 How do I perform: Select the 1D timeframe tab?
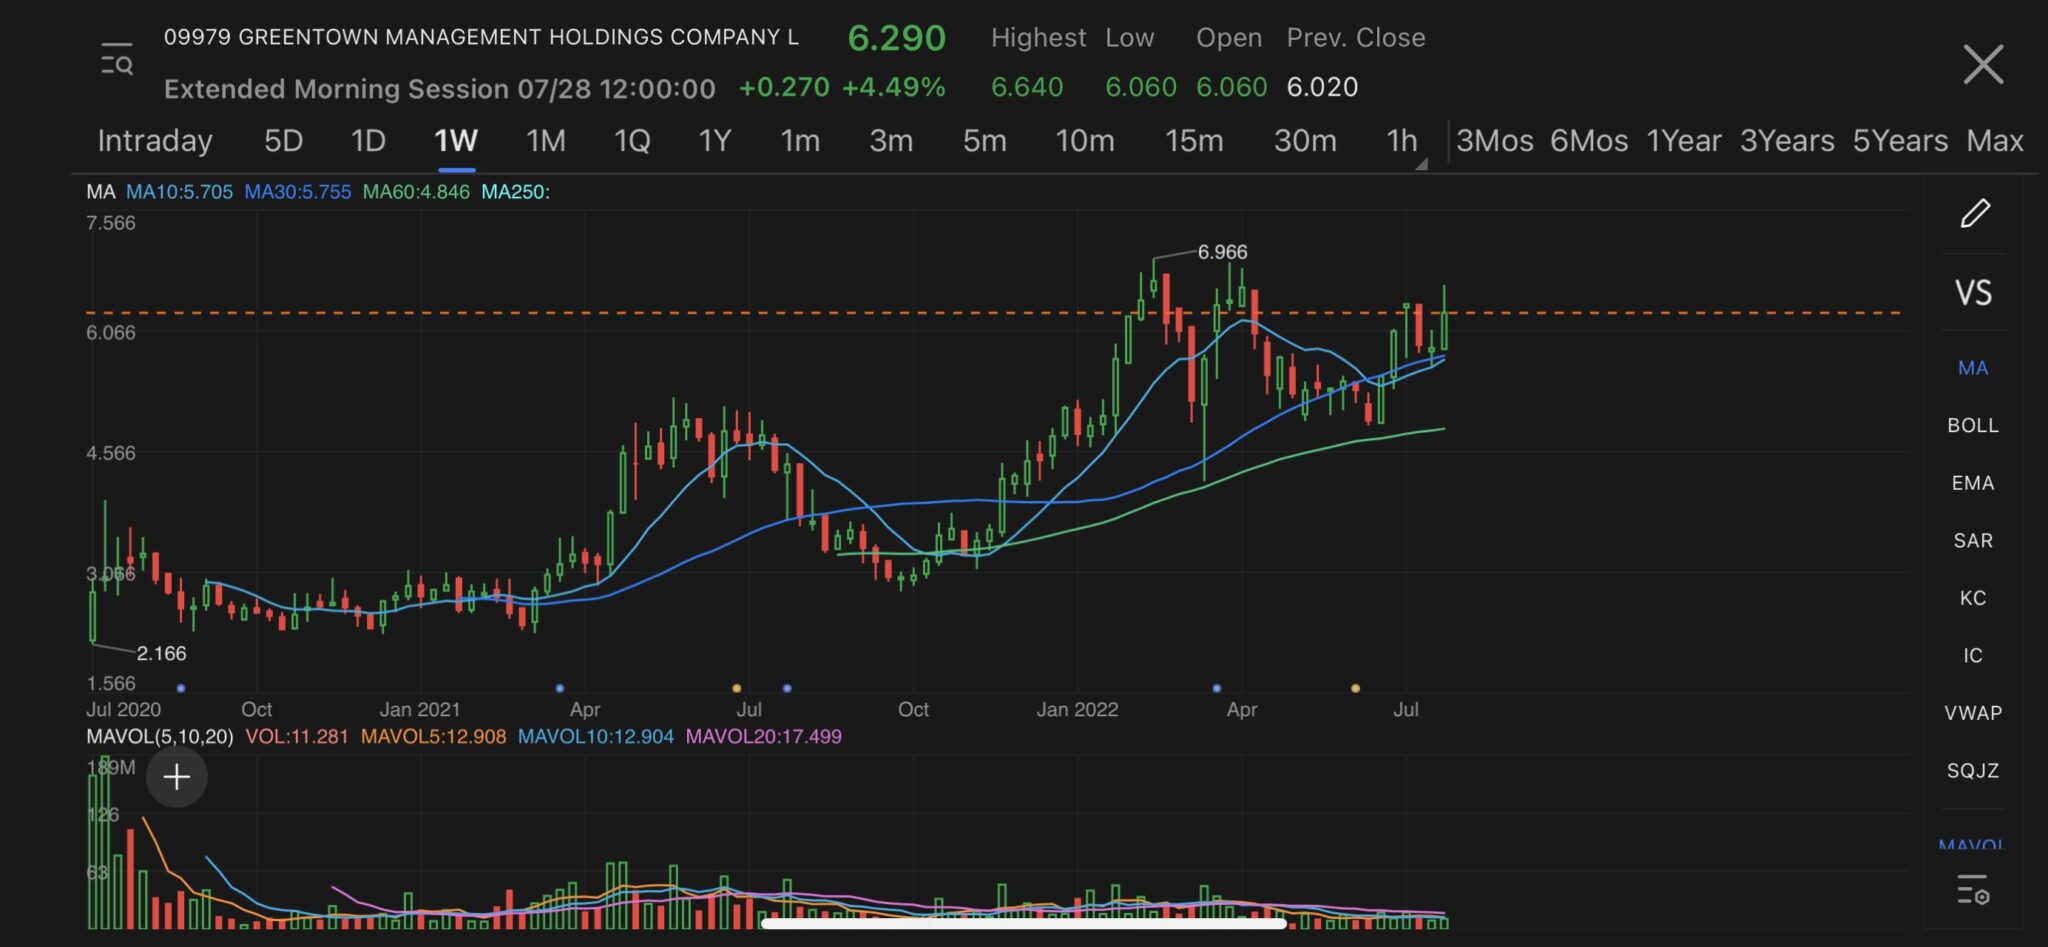pyautogui.click(x=368, y=141)
